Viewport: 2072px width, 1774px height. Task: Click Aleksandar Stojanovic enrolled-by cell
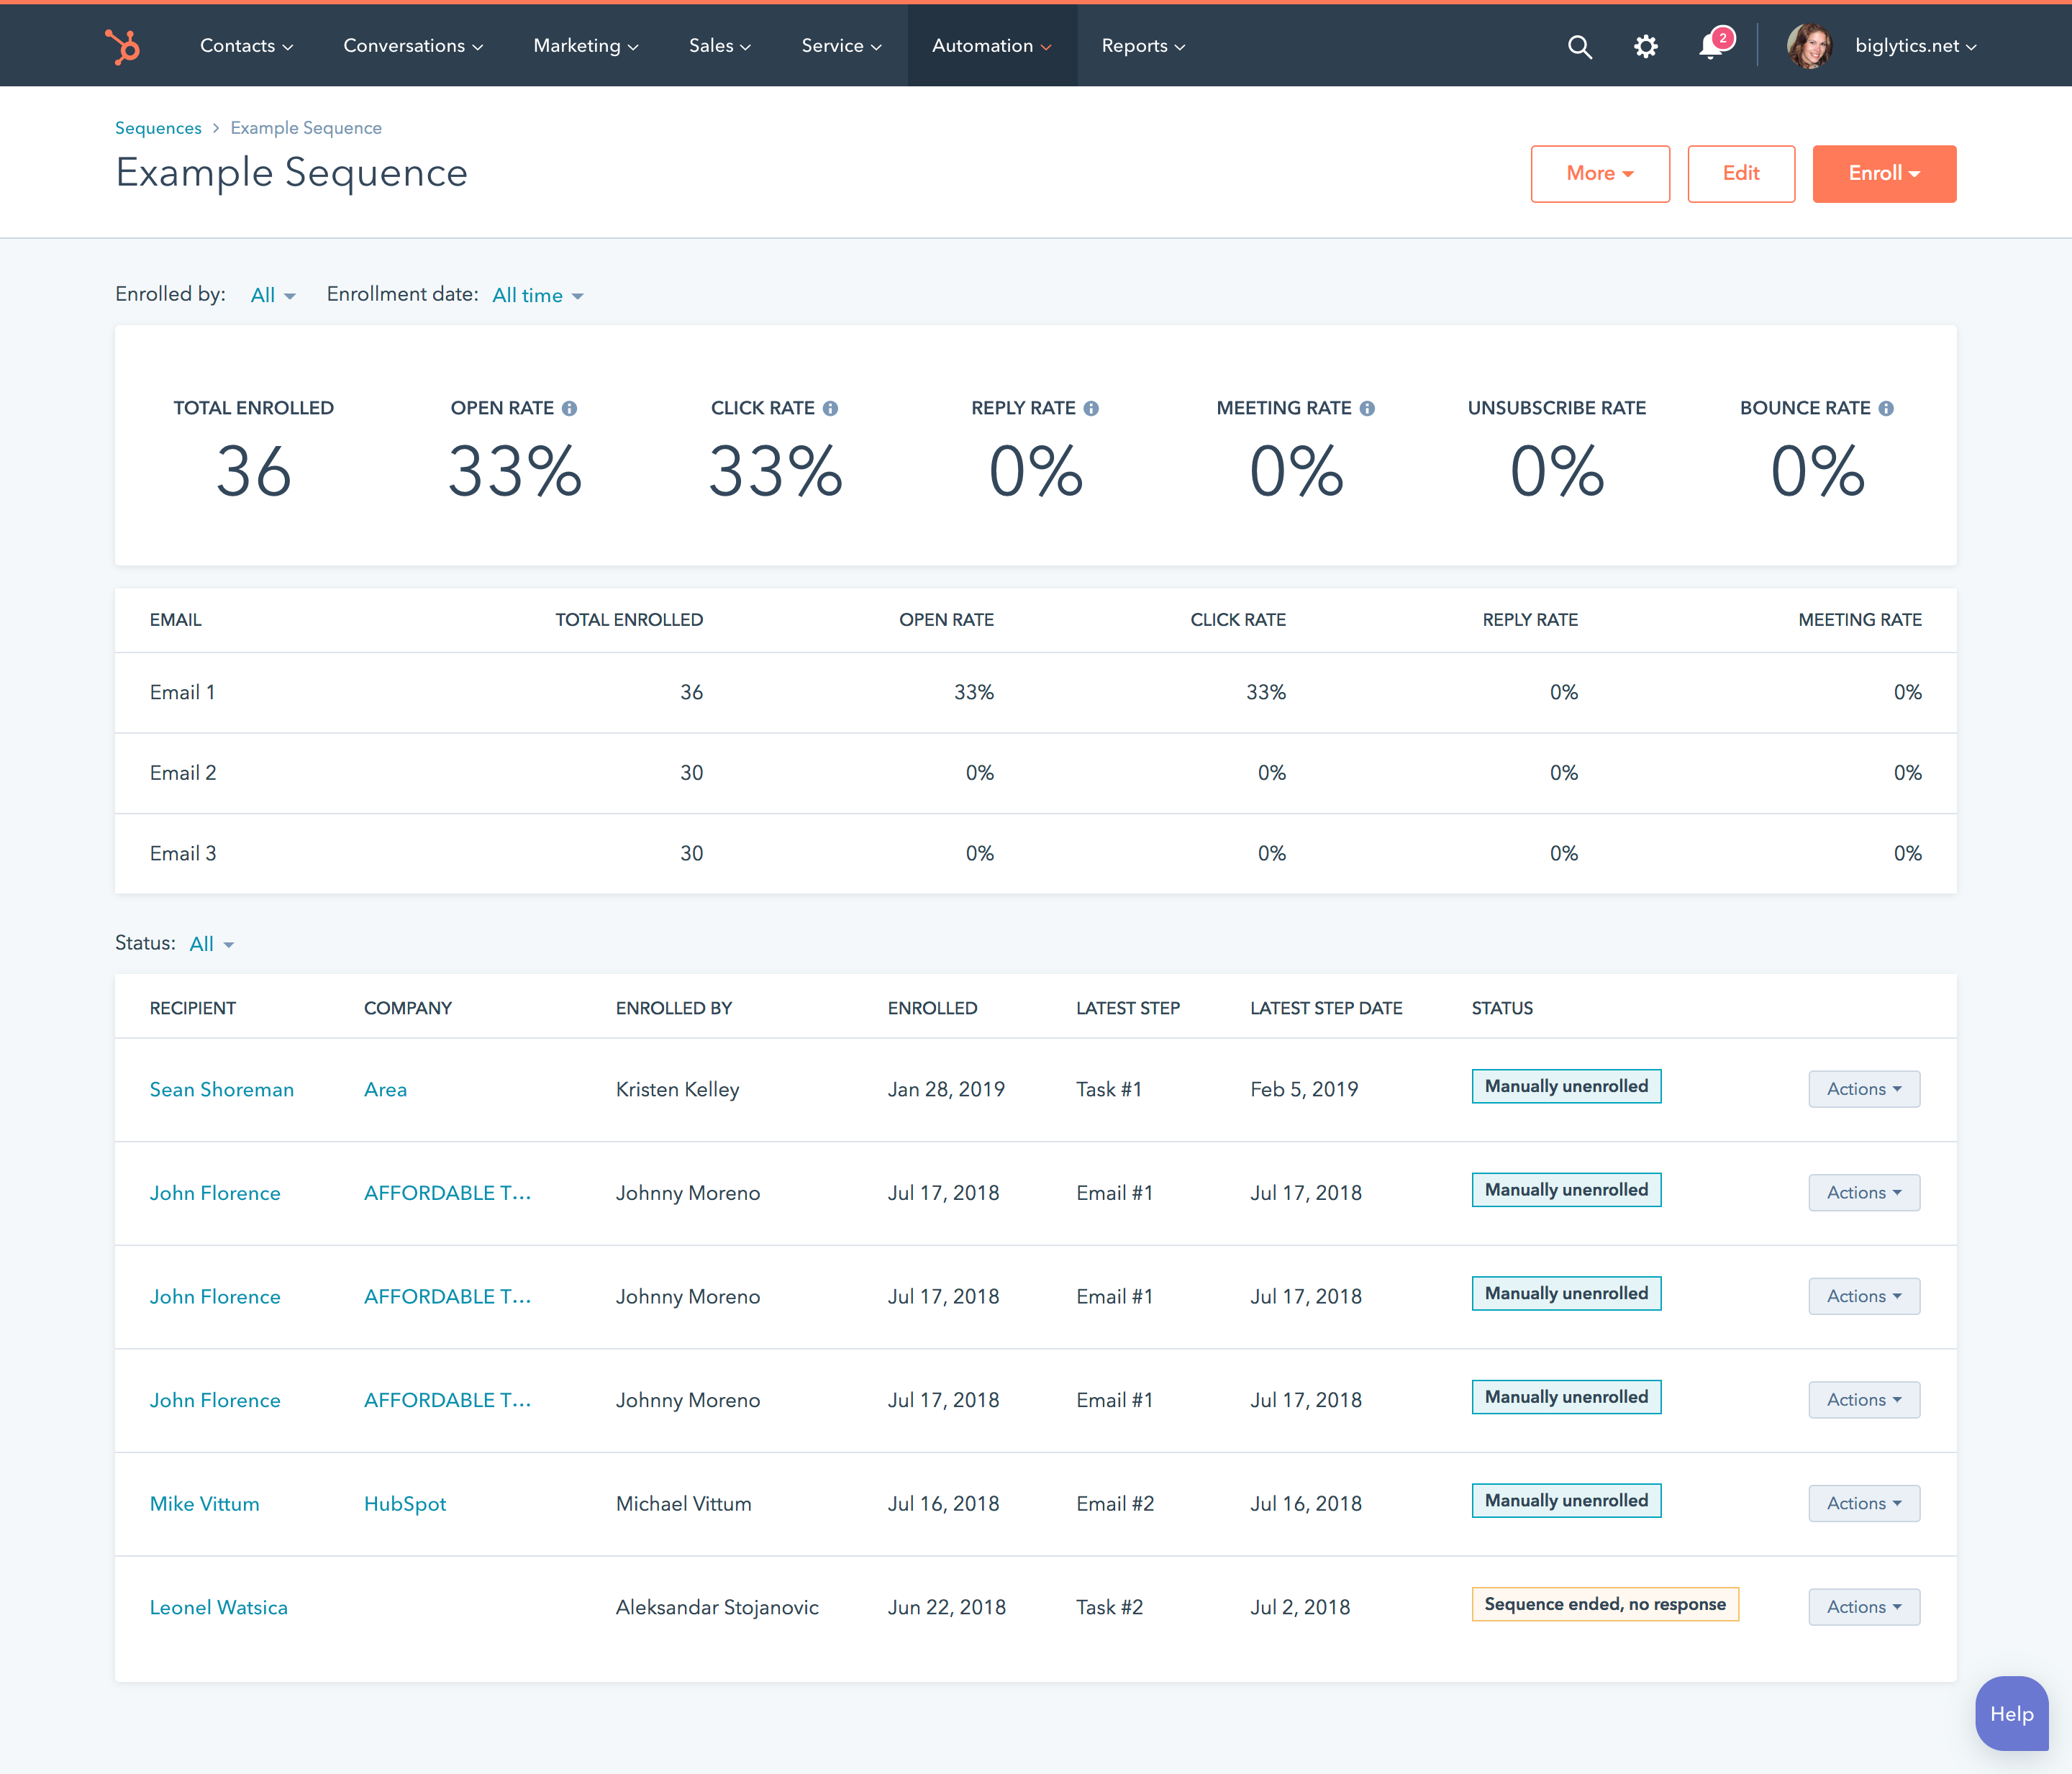[717, 1607]
